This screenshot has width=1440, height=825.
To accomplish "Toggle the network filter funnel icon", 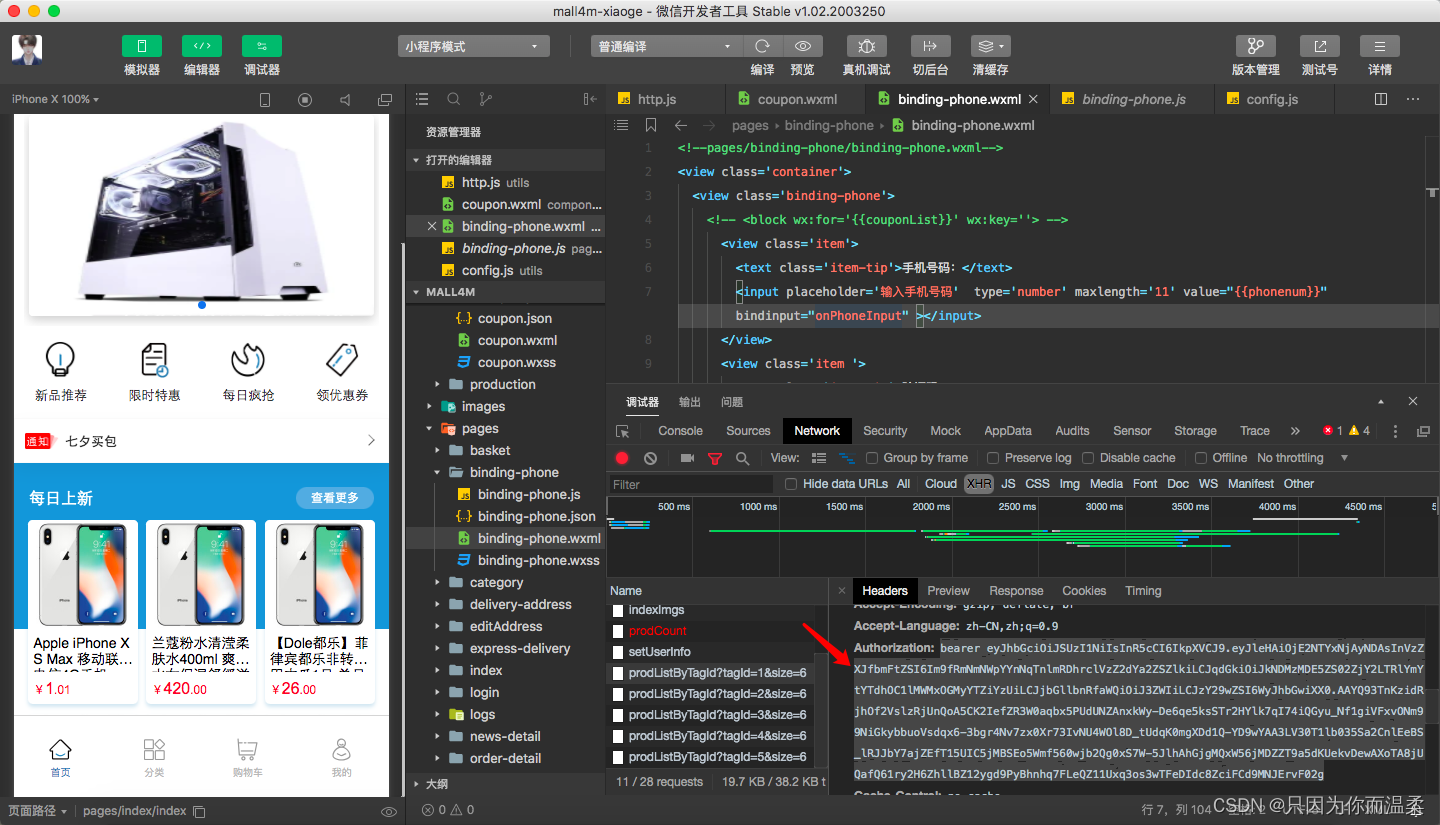I will pos(714,458).
